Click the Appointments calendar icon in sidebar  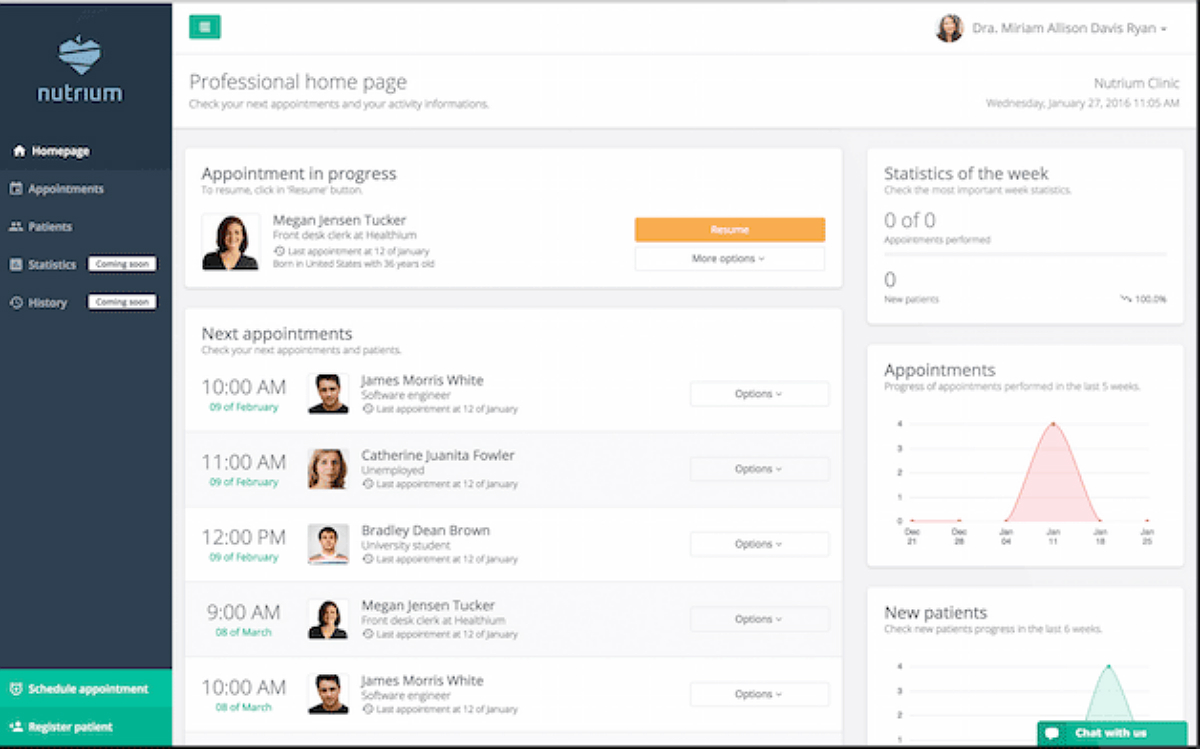point(16,189)
